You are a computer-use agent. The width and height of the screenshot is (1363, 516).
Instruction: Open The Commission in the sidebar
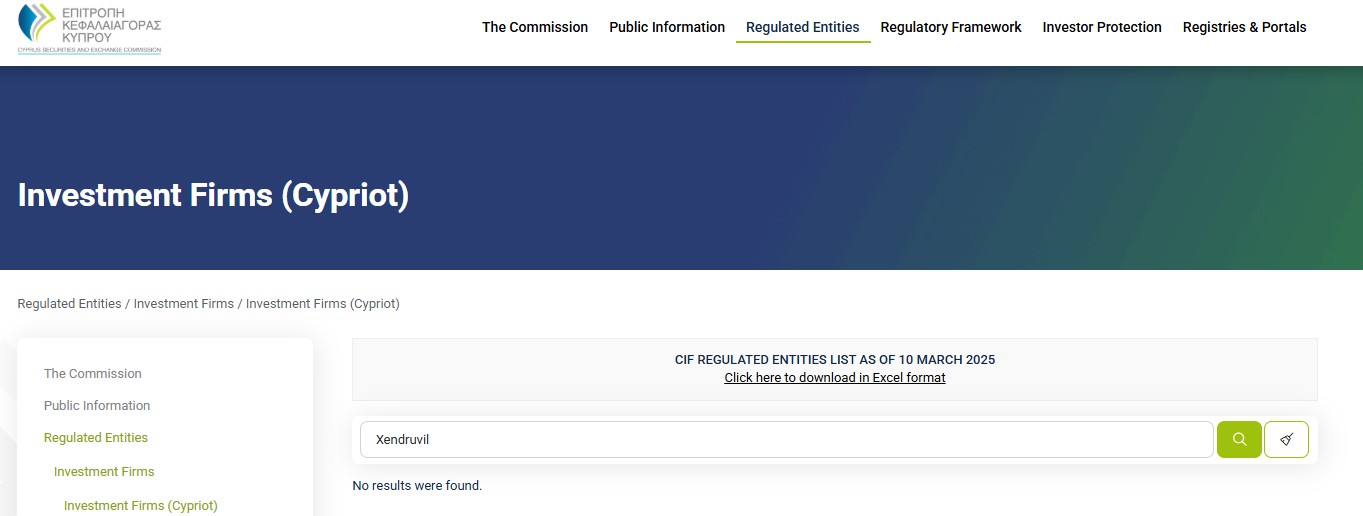tap(93, 374)
